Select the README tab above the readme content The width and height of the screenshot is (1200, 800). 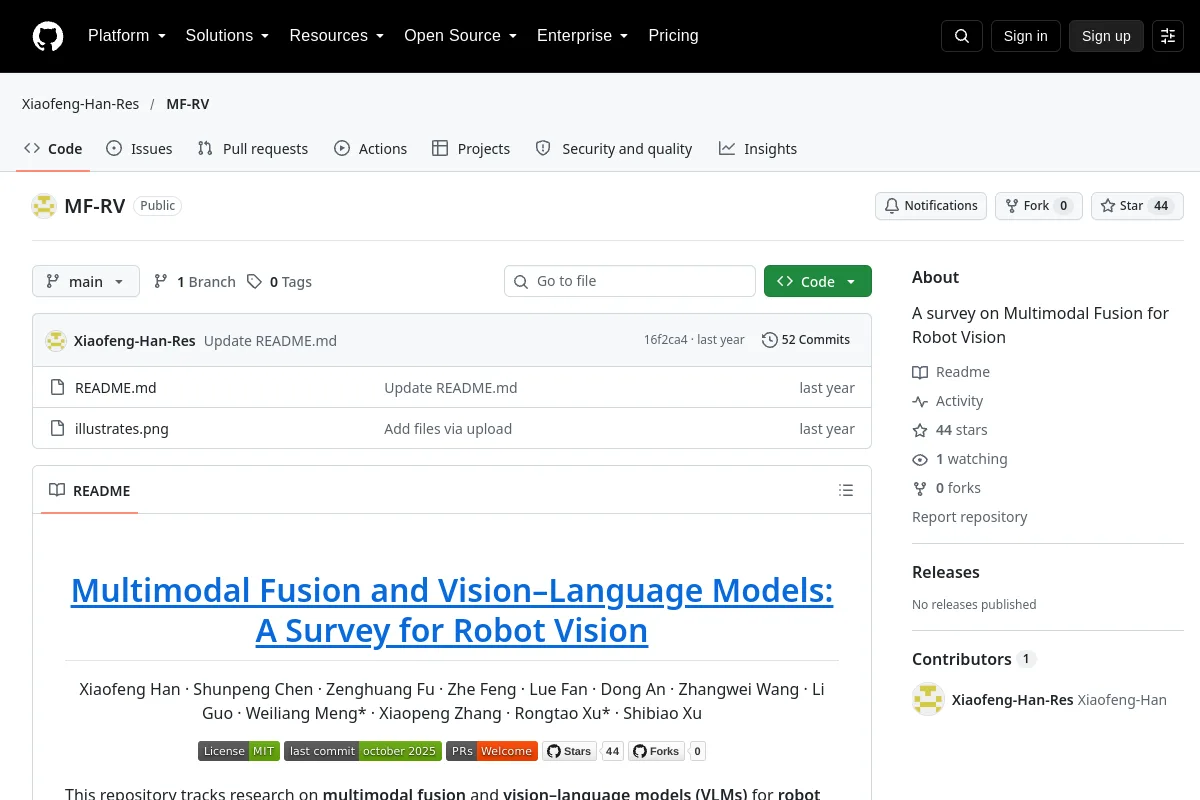pos(90,490)
